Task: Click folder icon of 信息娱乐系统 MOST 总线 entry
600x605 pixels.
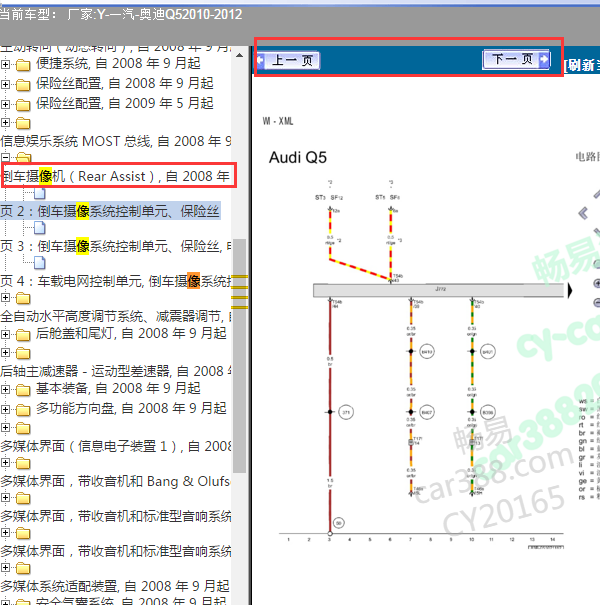Action: click(x=23, y=123)
